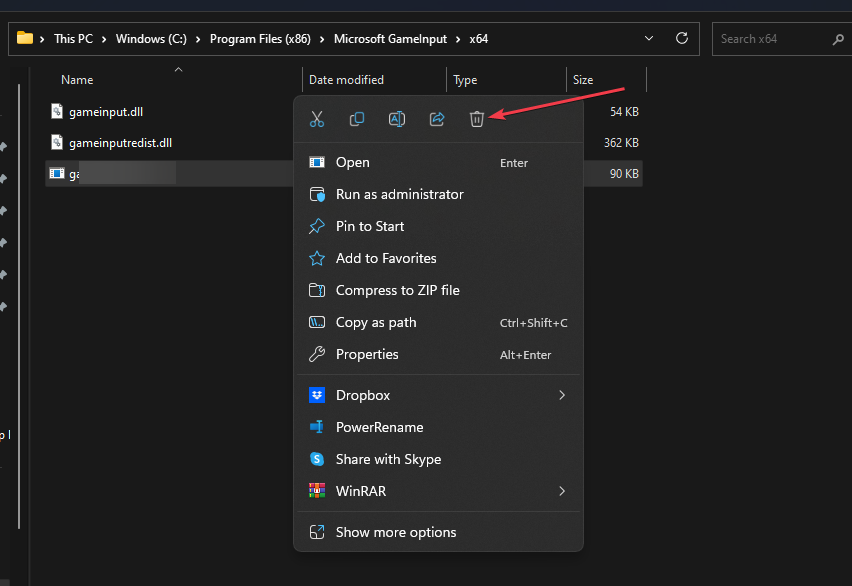The image size is (852, 586).
Task: Click the Skype logo icon
Action: click(x=317, y=459)
